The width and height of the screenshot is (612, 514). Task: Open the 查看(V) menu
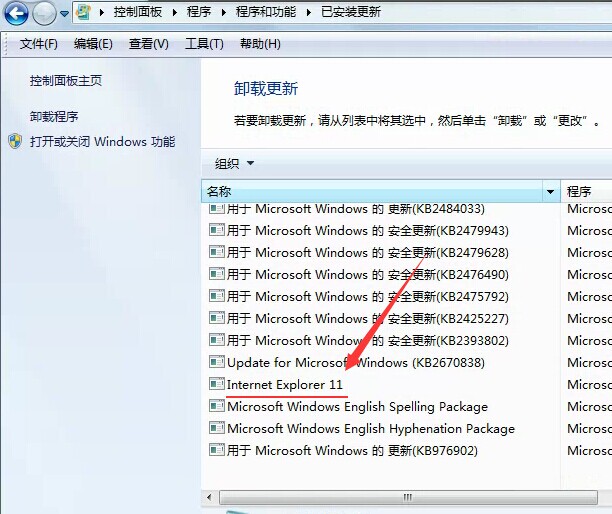pyautogui.click(x=149, y=44)
